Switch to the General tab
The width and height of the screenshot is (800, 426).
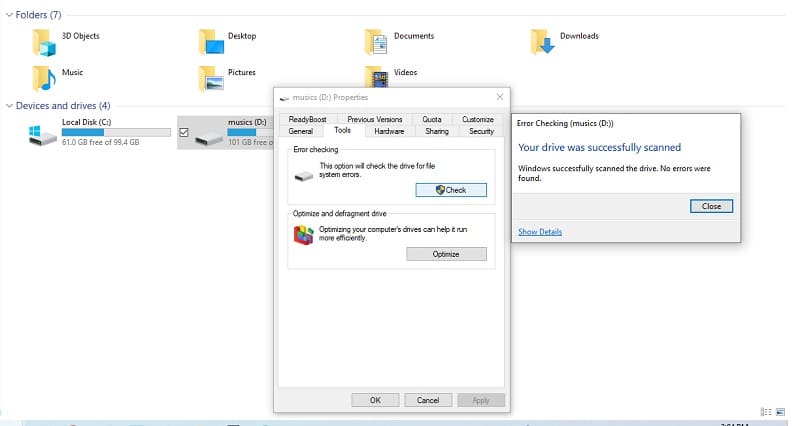pos(301,131)
